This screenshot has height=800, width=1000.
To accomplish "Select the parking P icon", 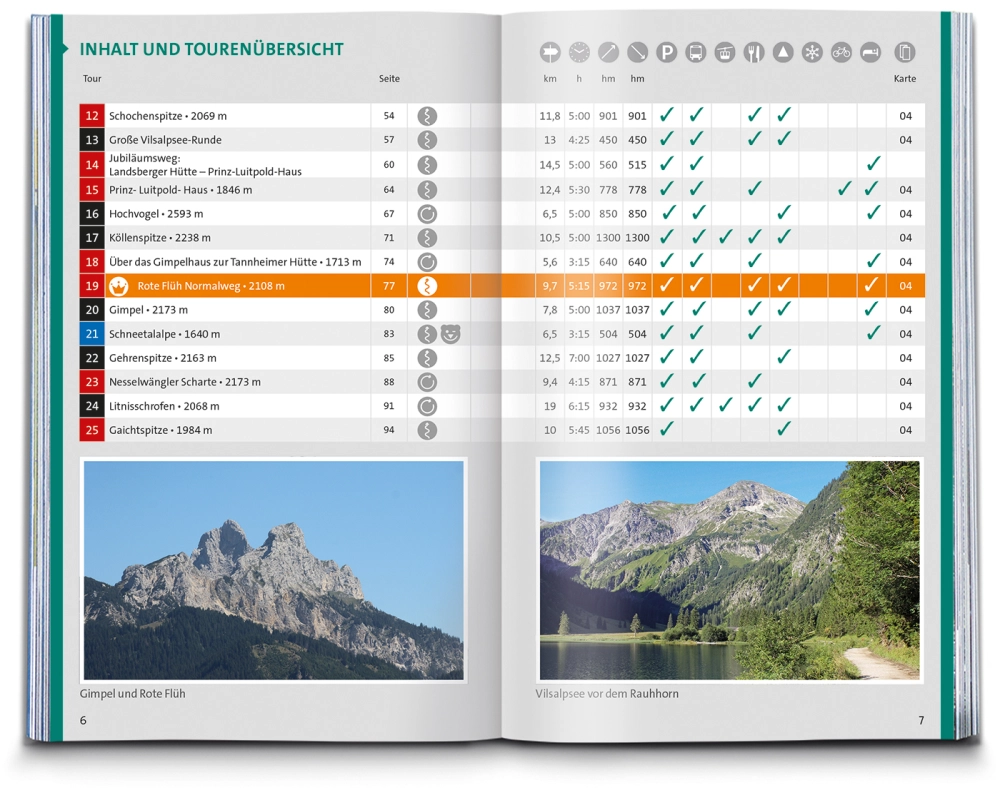I will pyautogui.click(x=666, y=53).
